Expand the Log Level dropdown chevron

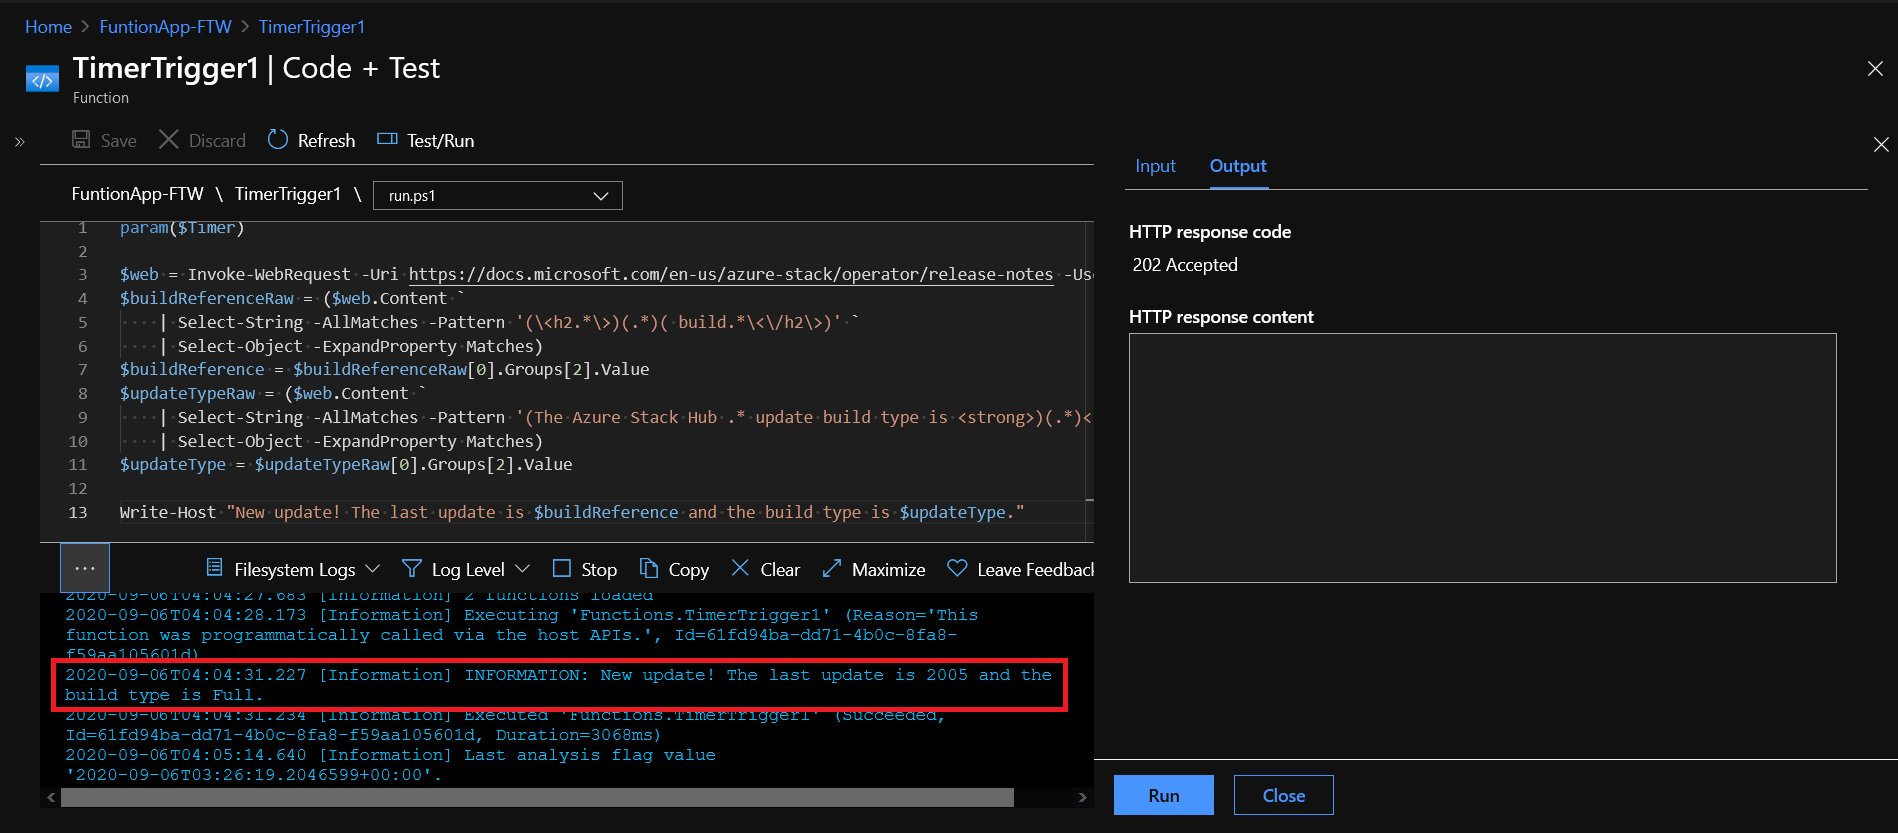[522, 568]
